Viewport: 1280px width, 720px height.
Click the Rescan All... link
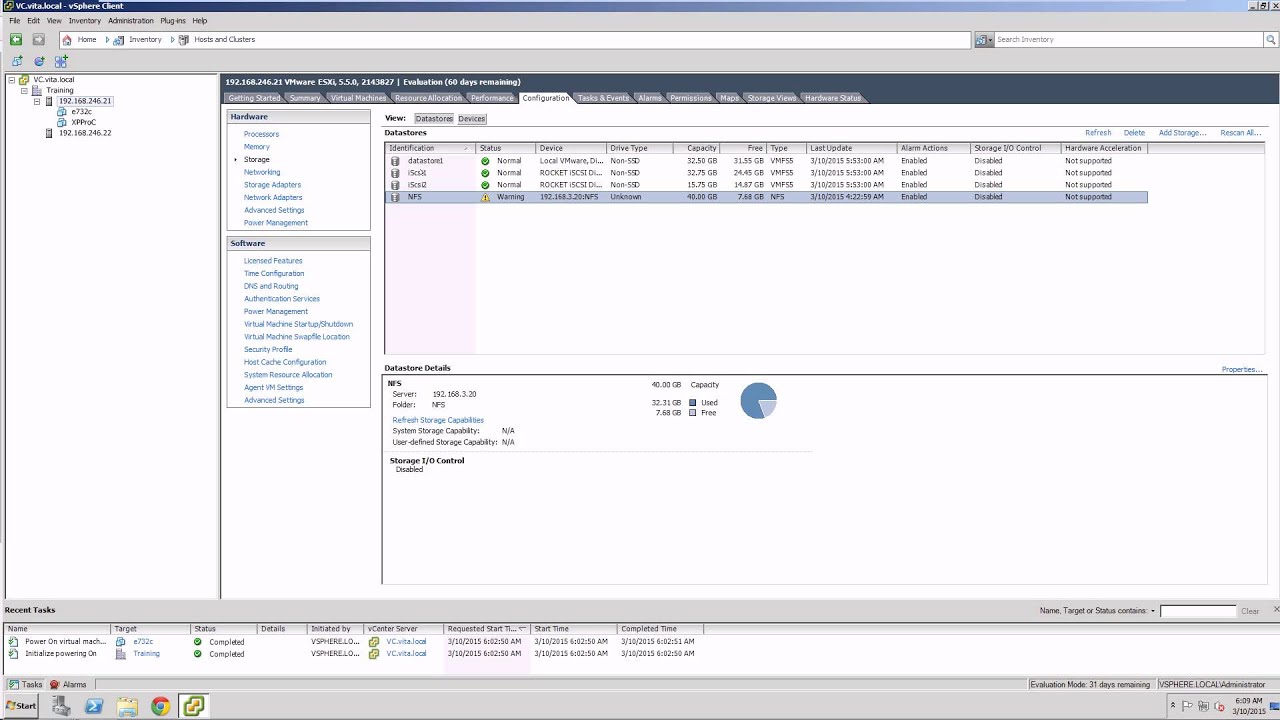(1241, 133)
